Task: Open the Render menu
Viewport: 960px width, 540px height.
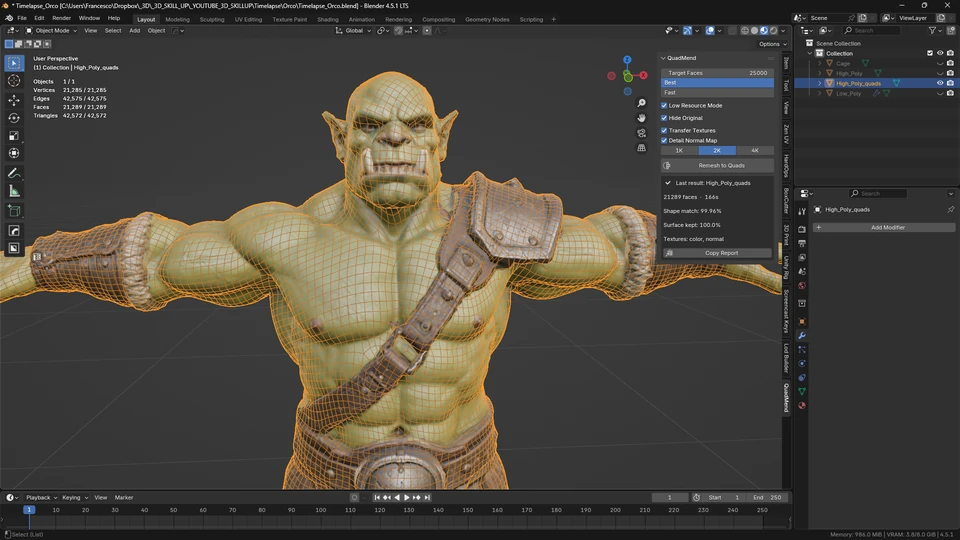Action: [x=61, y=18]
